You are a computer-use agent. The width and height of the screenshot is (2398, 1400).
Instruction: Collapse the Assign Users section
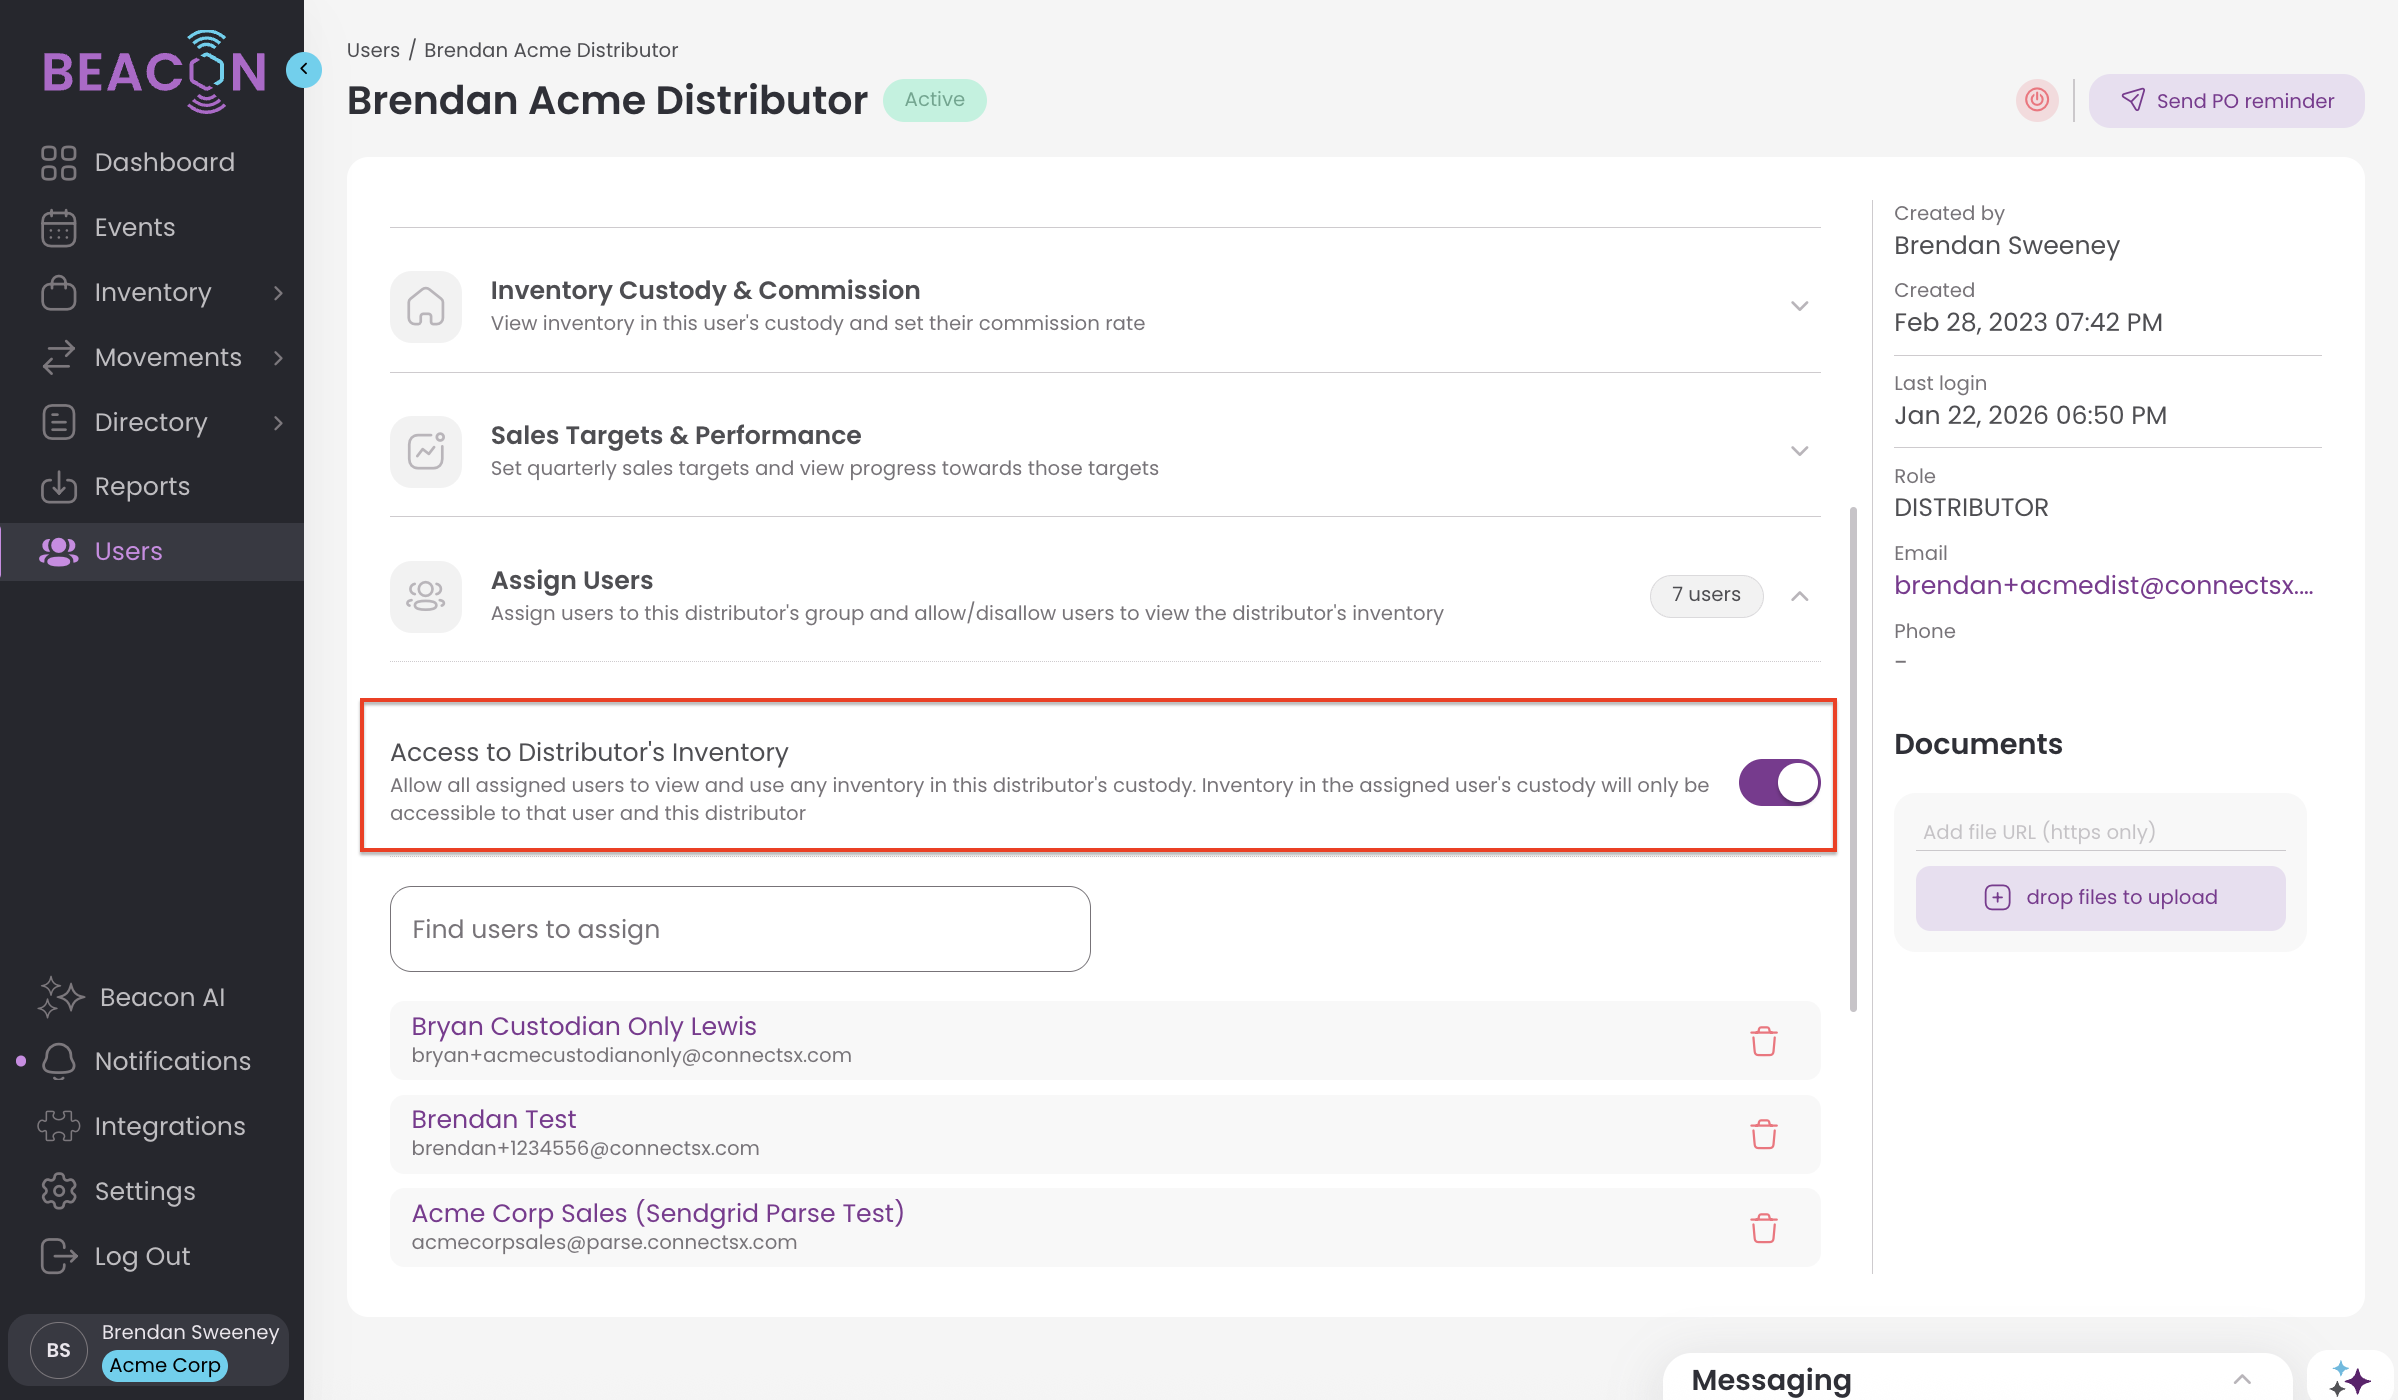[x=1799, y=596]
